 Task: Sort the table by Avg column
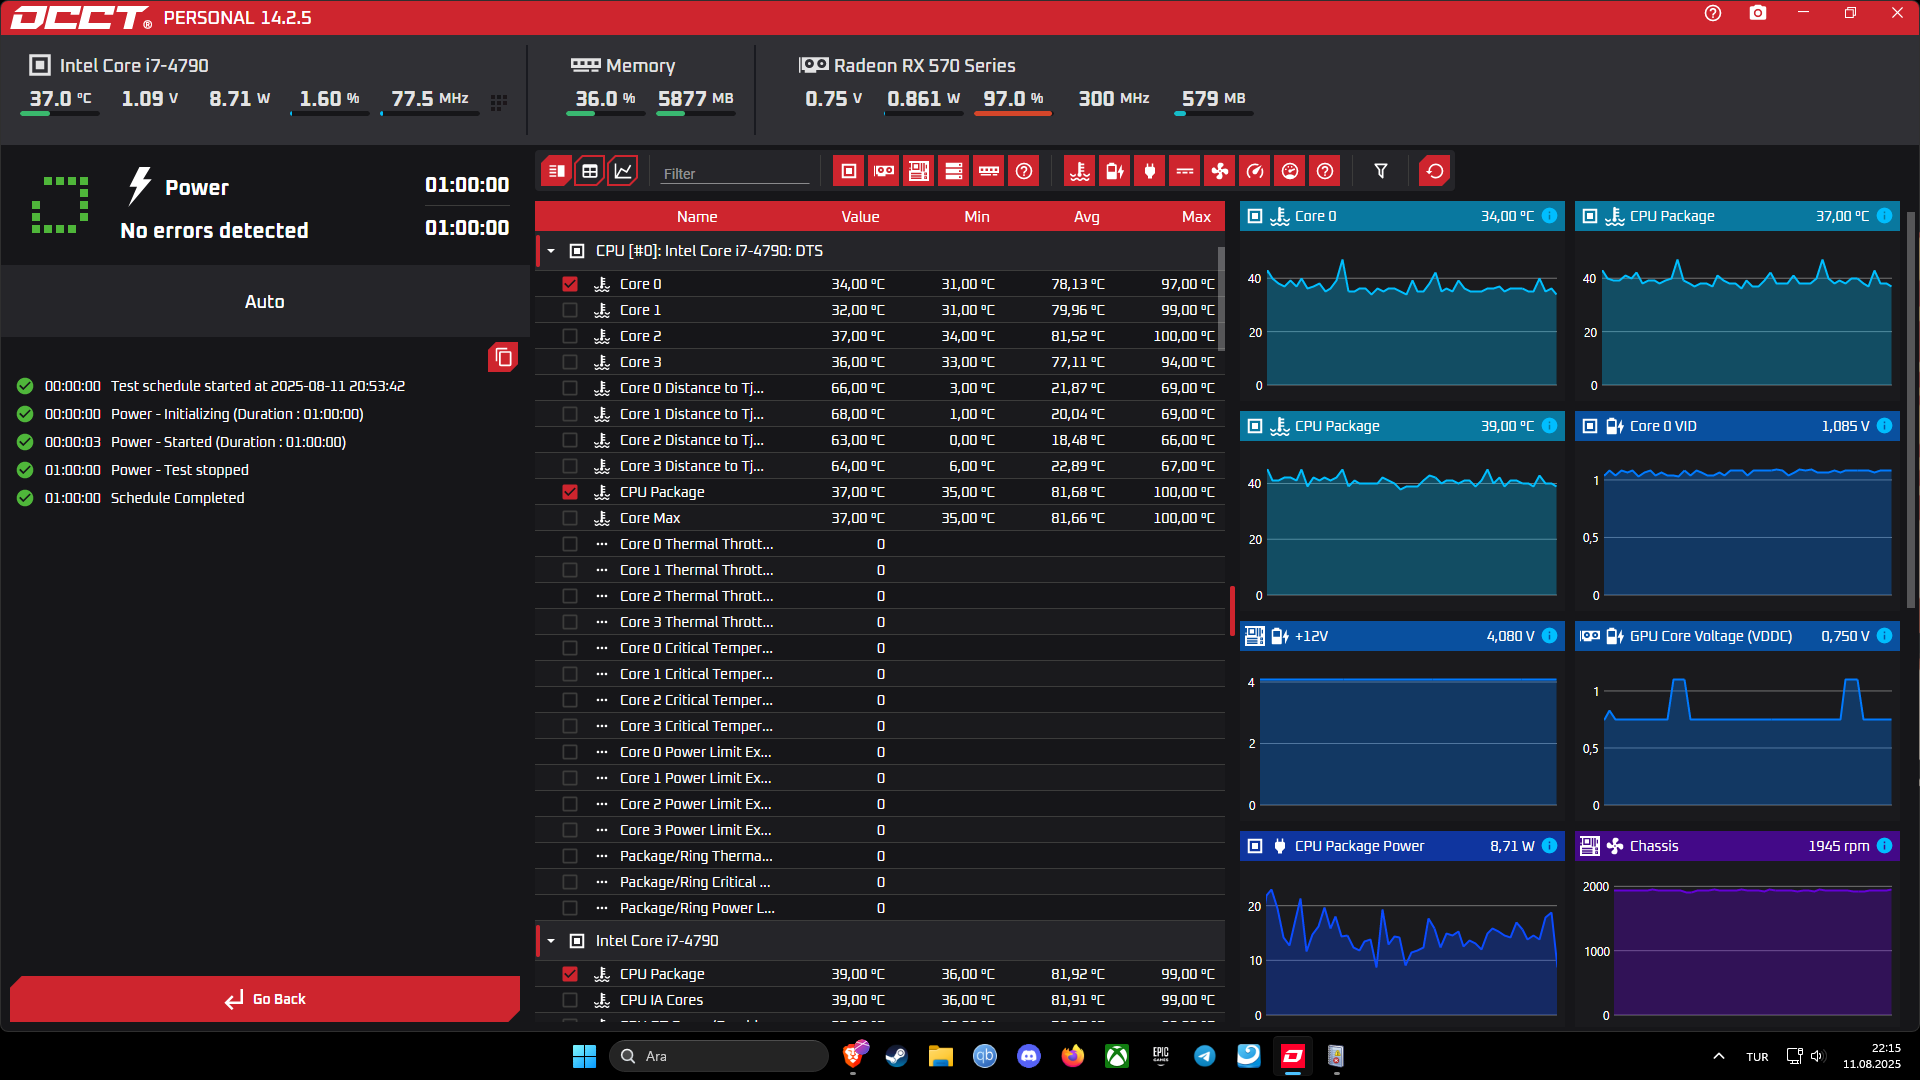point(1087,217)
